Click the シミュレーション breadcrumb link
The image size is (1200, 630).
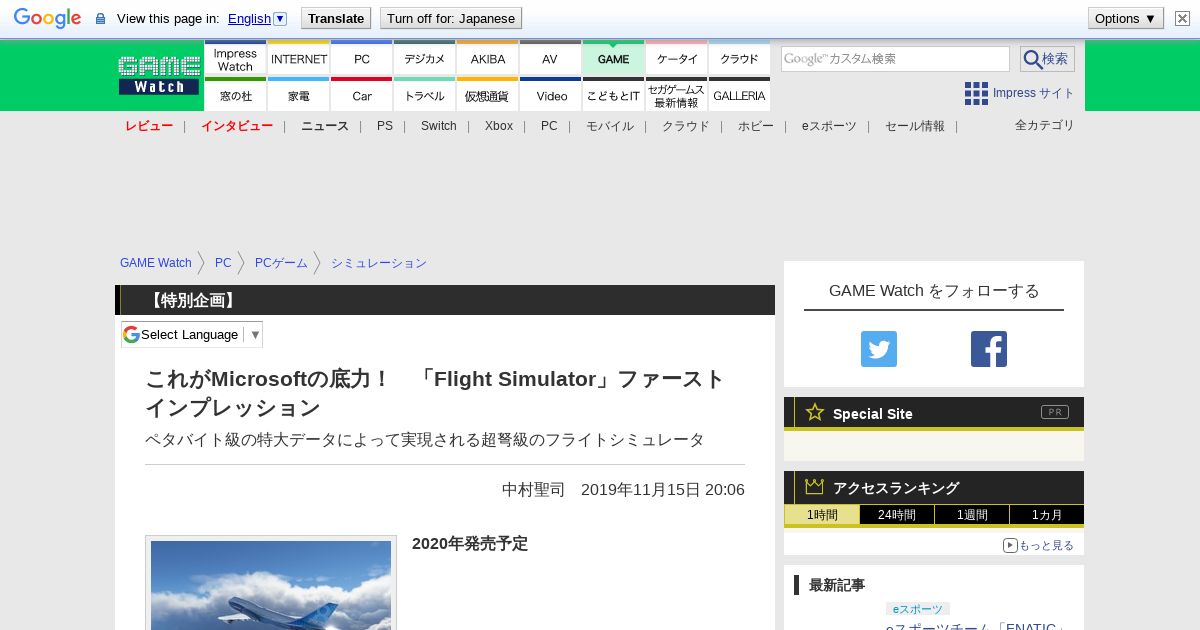pyautogui.click(x=379, y=263)
